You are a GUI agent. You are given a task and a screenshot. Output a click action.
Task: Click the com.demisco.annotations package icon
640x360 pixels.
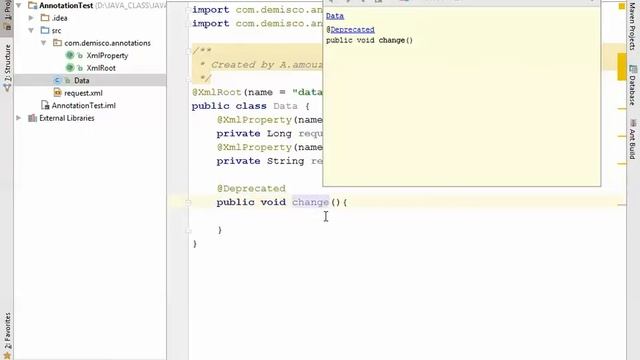[x=57, y=43]
